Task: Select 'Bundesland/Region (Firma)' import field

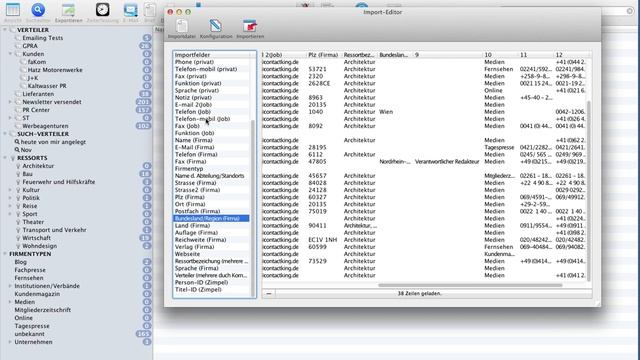Action: point(211,218)
